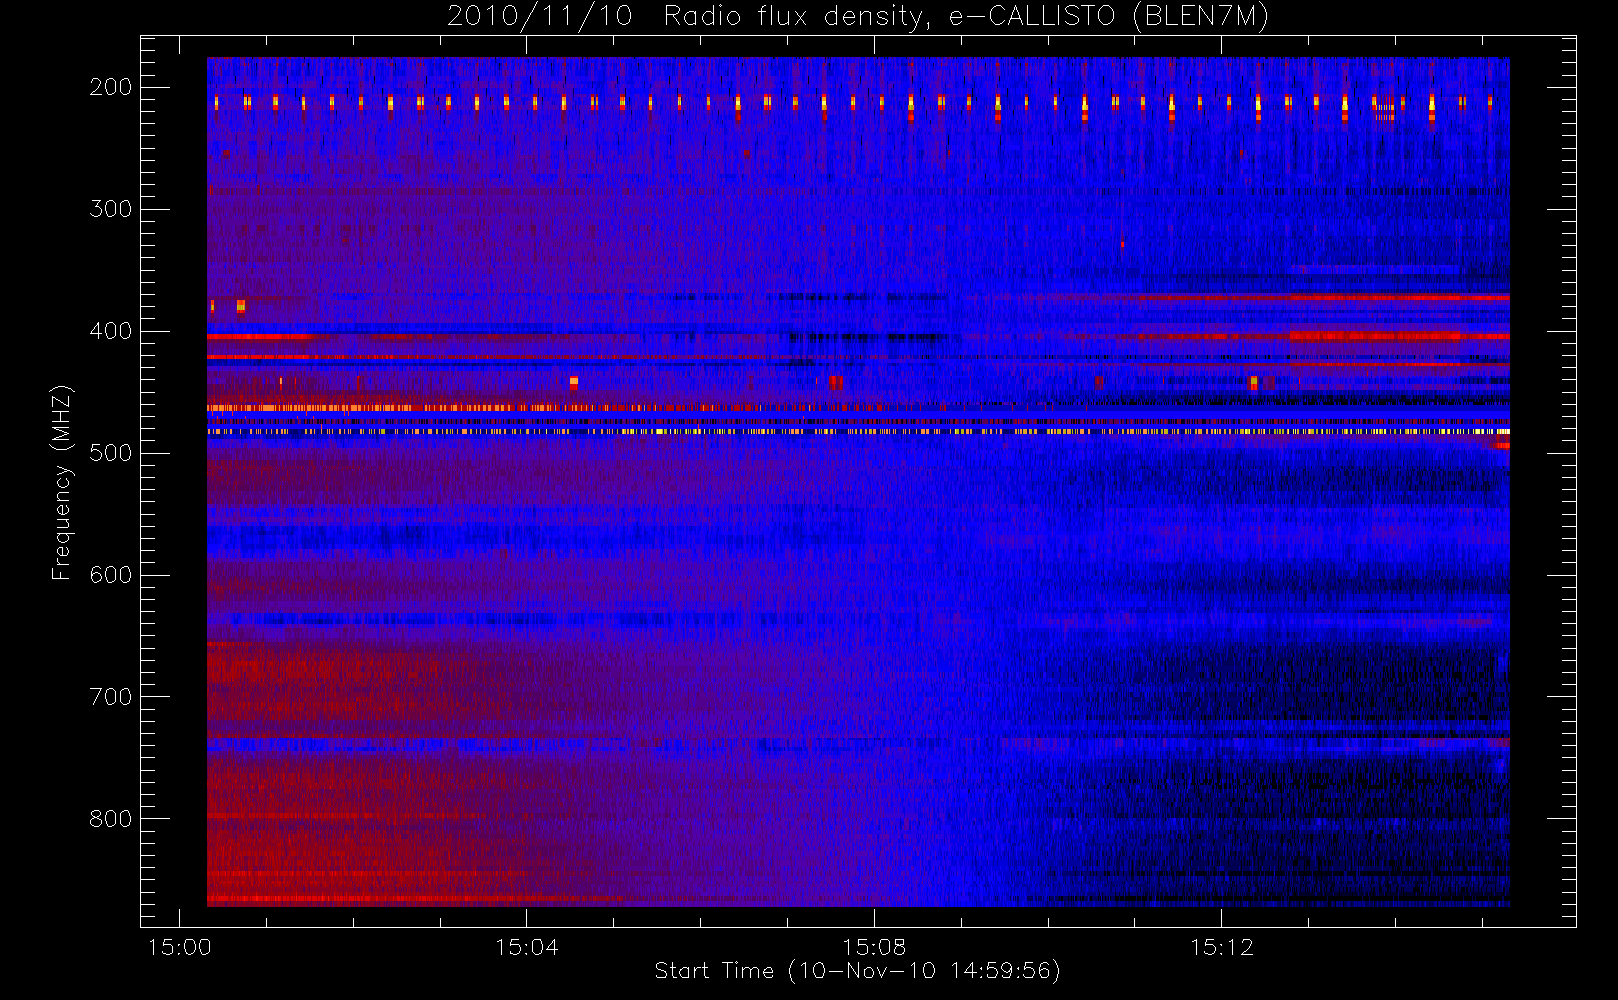
Task: Click the 15:12 time tick label
Action: point(1221,947)
